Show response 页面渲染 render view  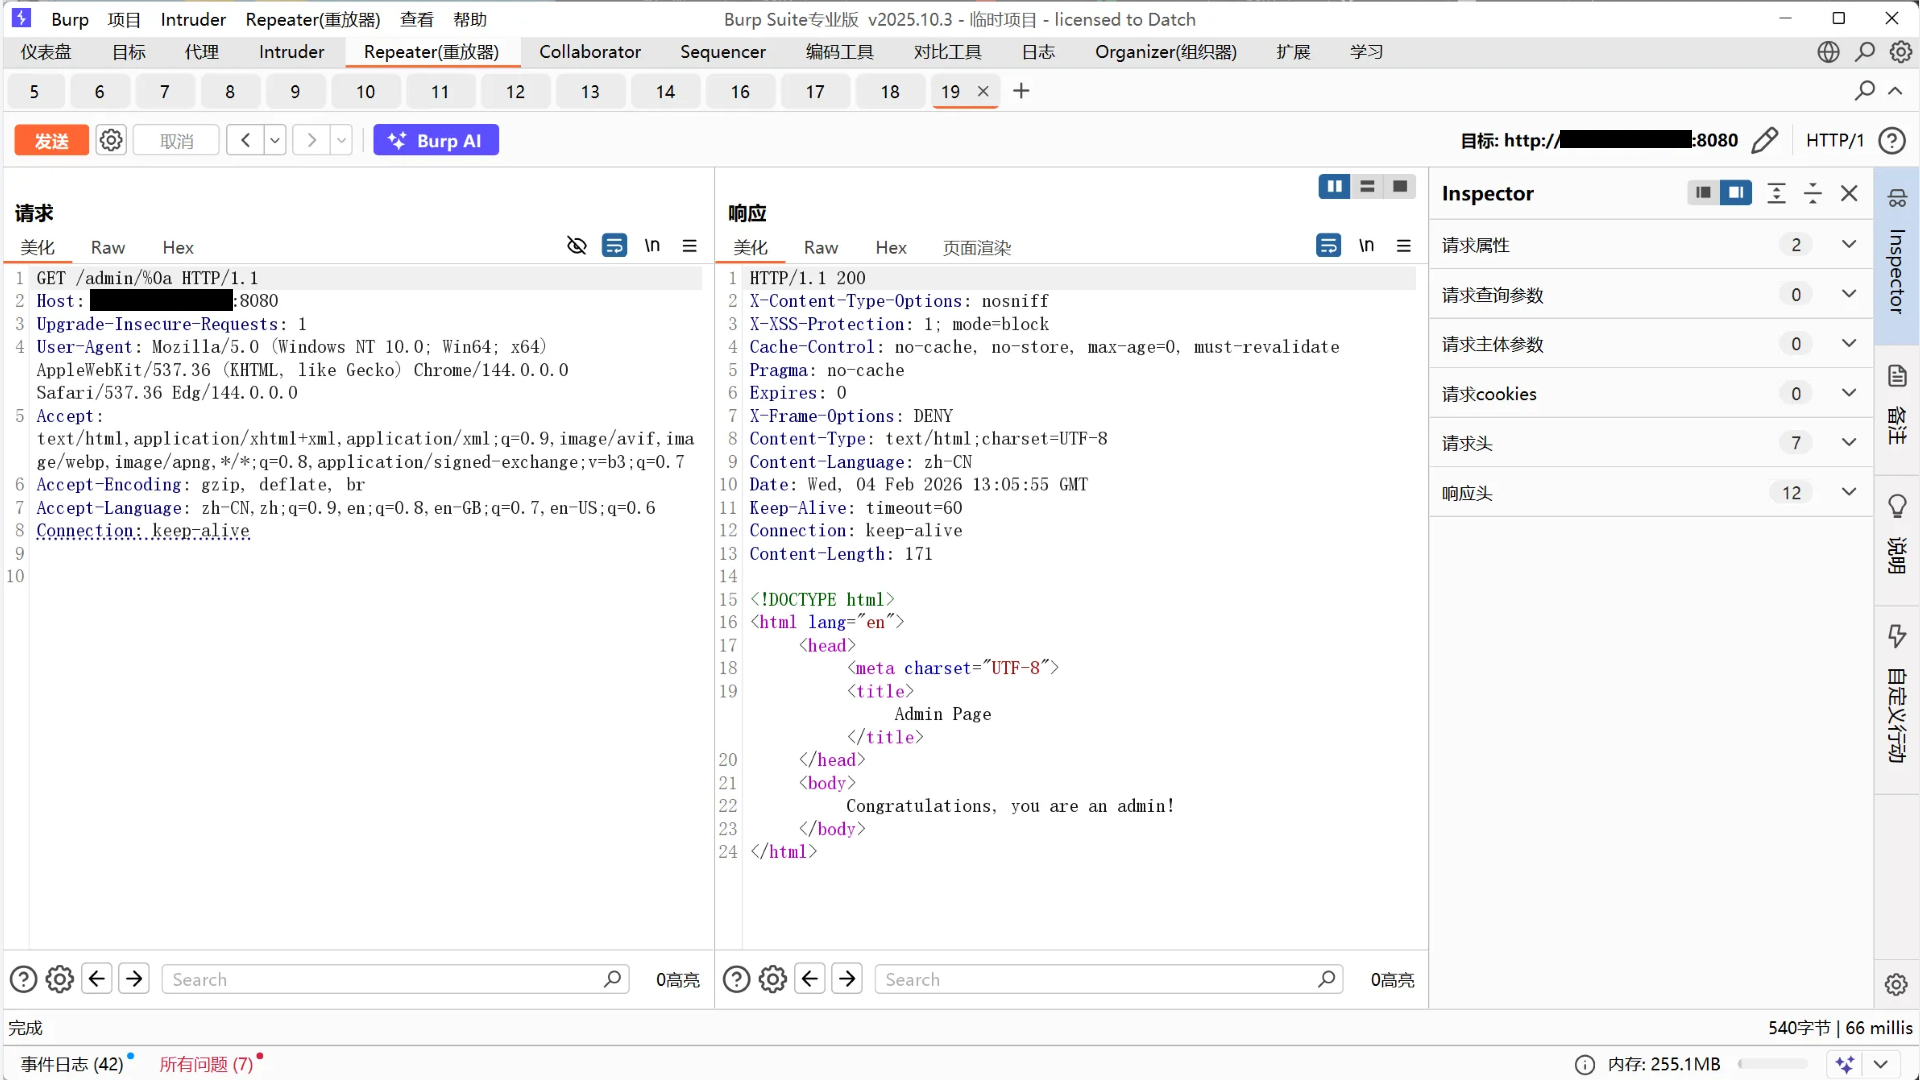click(977, 248)
